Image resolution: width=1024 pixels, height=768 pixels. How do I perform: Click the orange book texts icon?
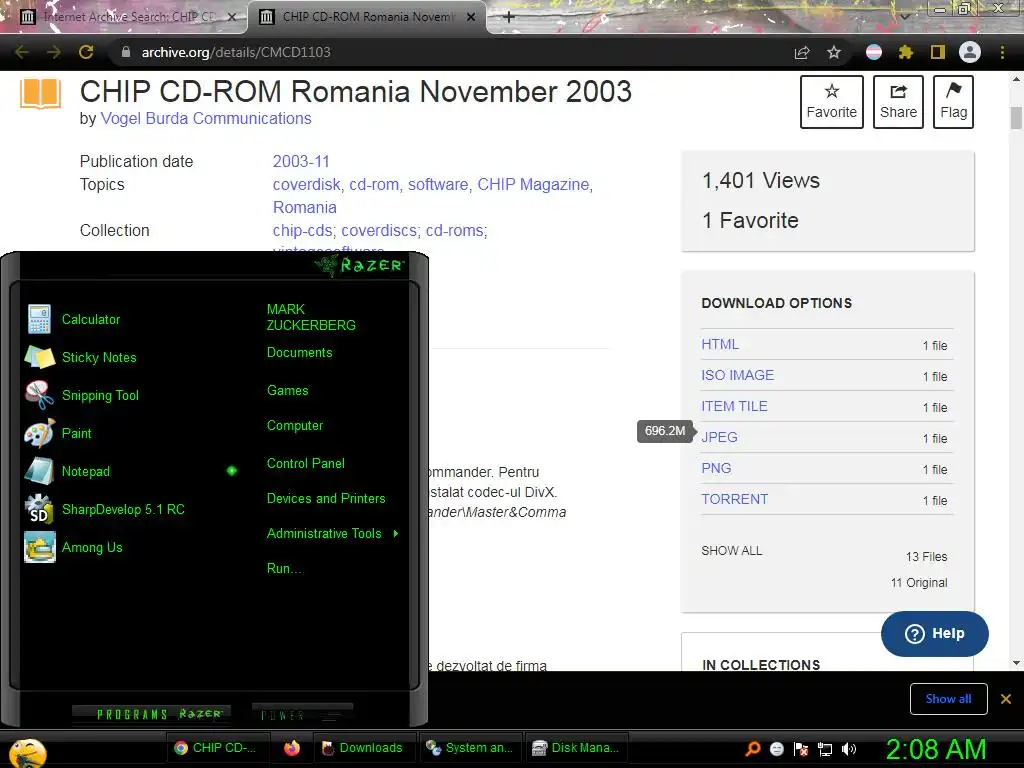click(x=40, y=94)
